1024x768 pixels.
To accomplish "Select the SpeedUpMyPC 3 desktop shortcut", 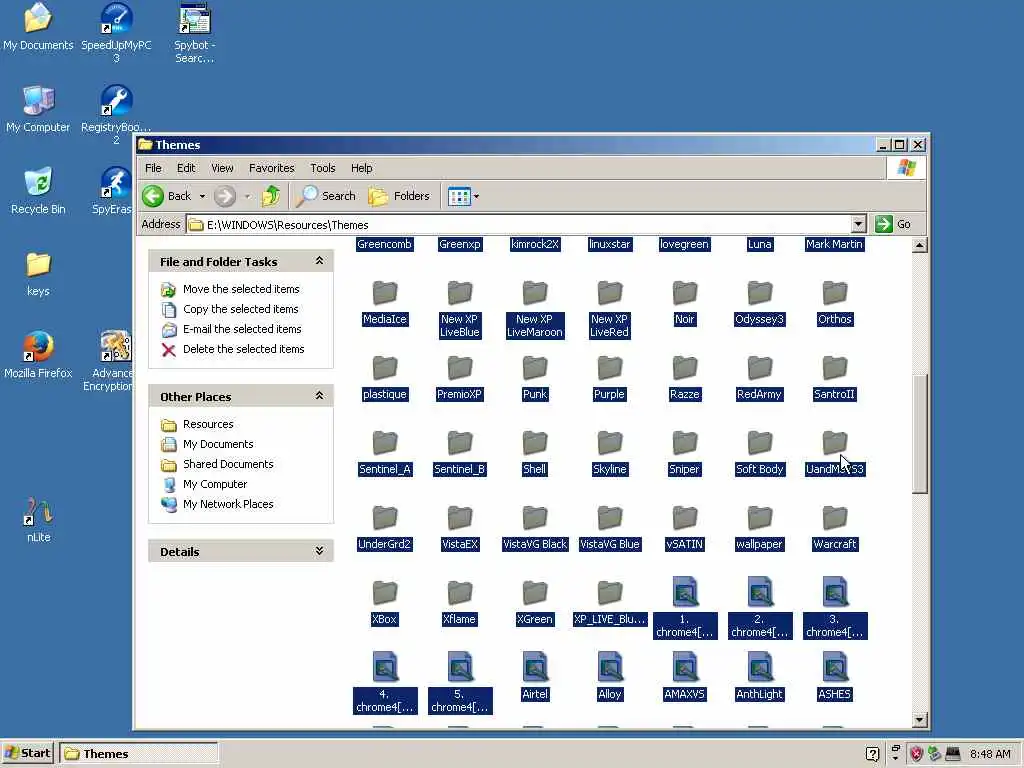I will [x=116, y=33].
